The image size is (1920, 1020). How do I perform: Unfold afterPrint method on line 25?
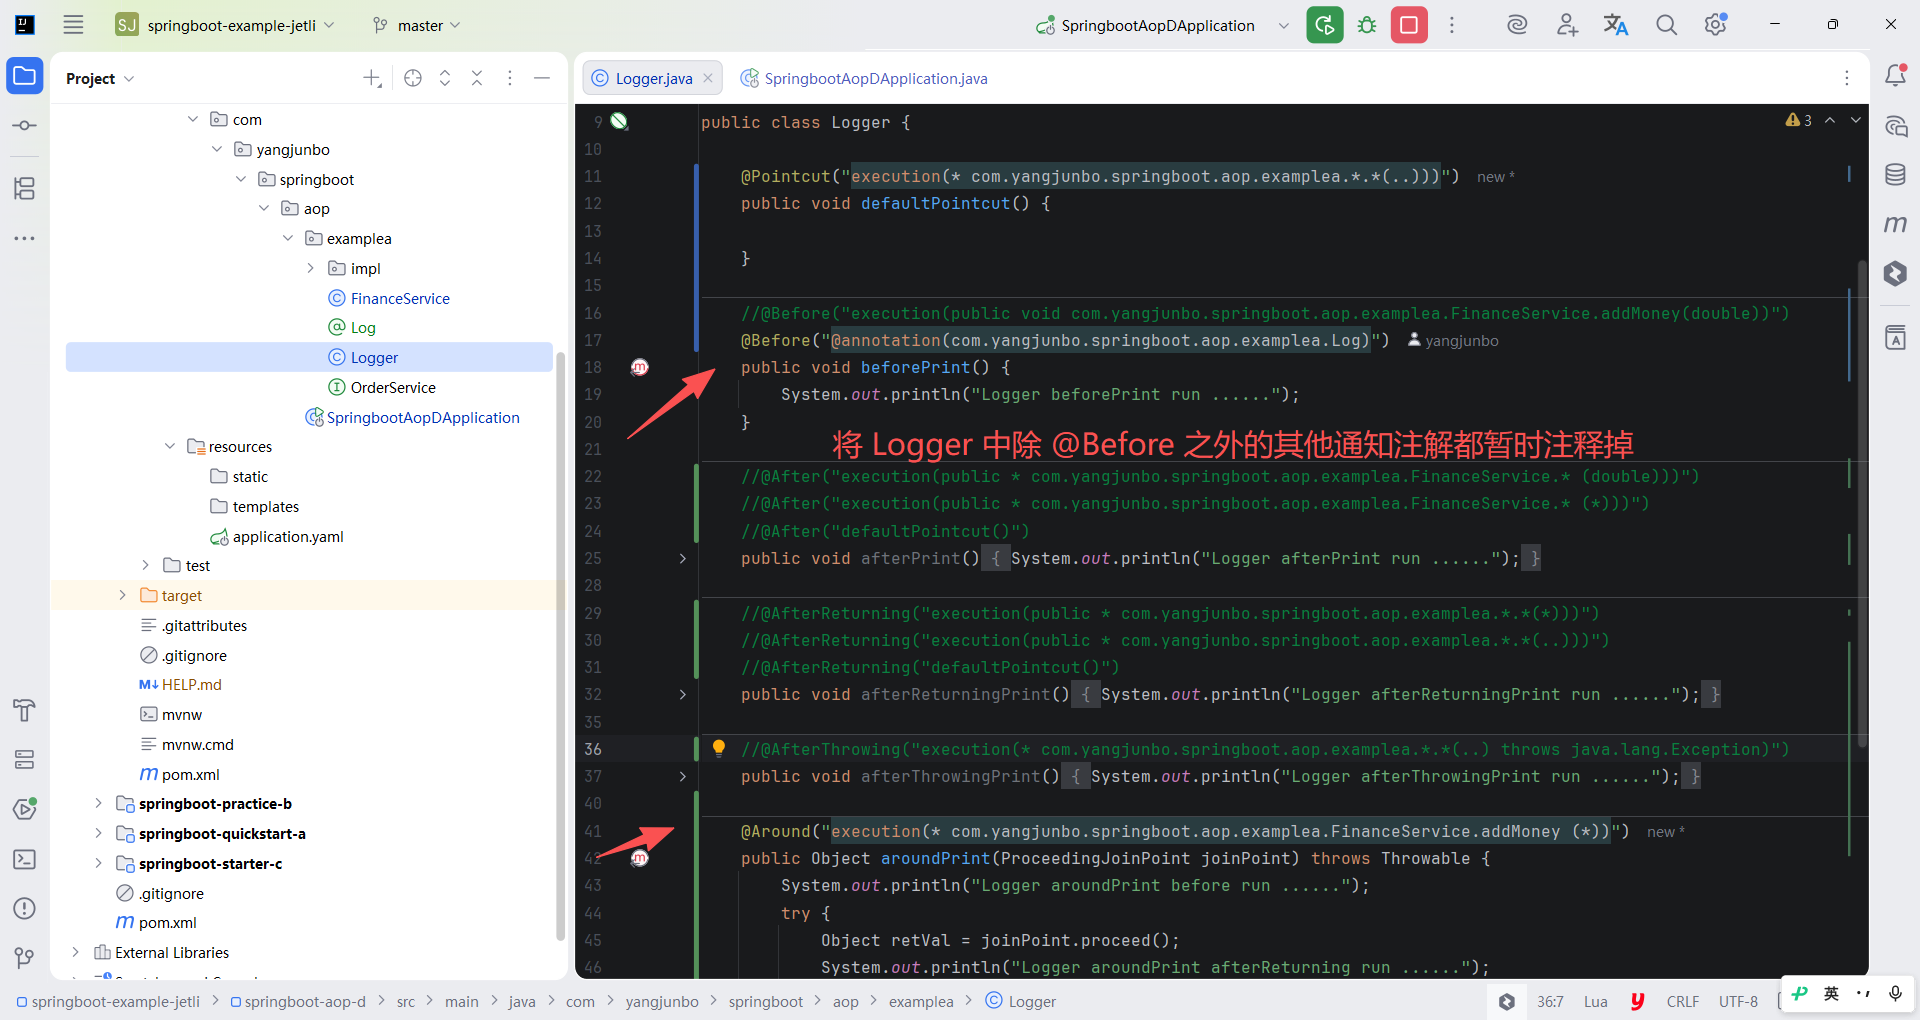click(683, 558)
